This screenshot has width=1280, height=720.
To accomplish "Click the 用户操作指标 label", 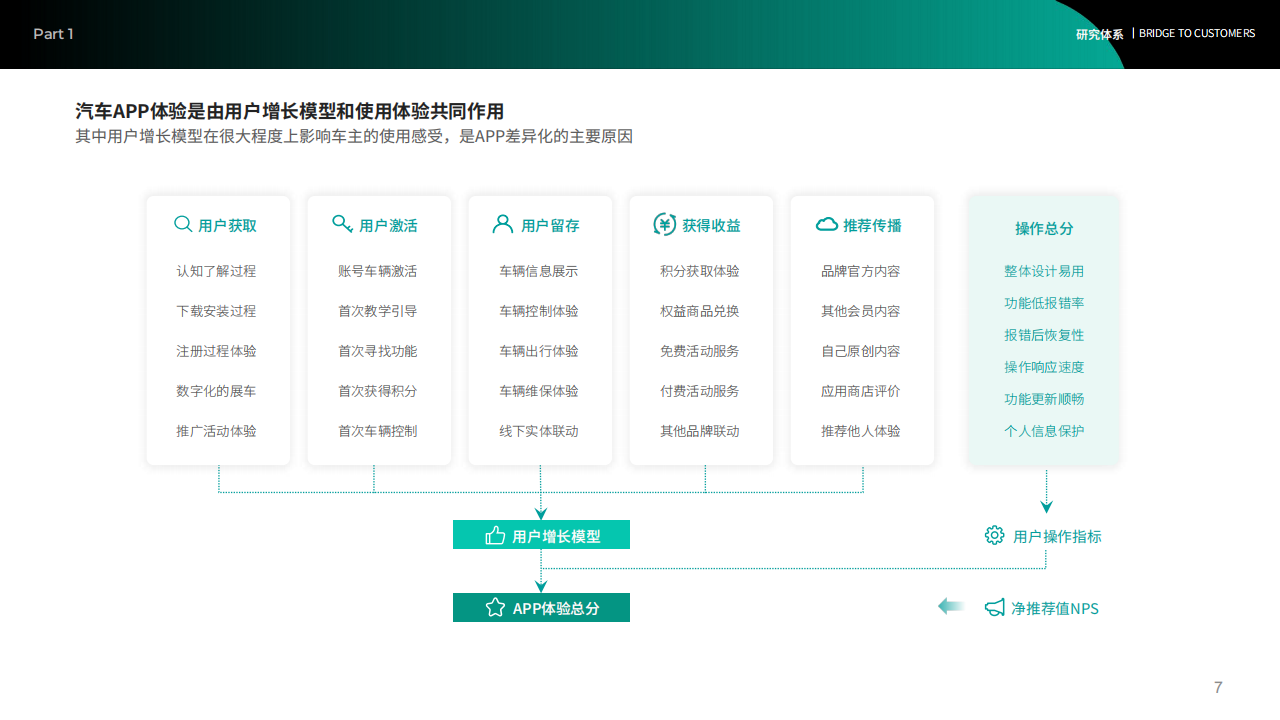I will coord(1057,536).
